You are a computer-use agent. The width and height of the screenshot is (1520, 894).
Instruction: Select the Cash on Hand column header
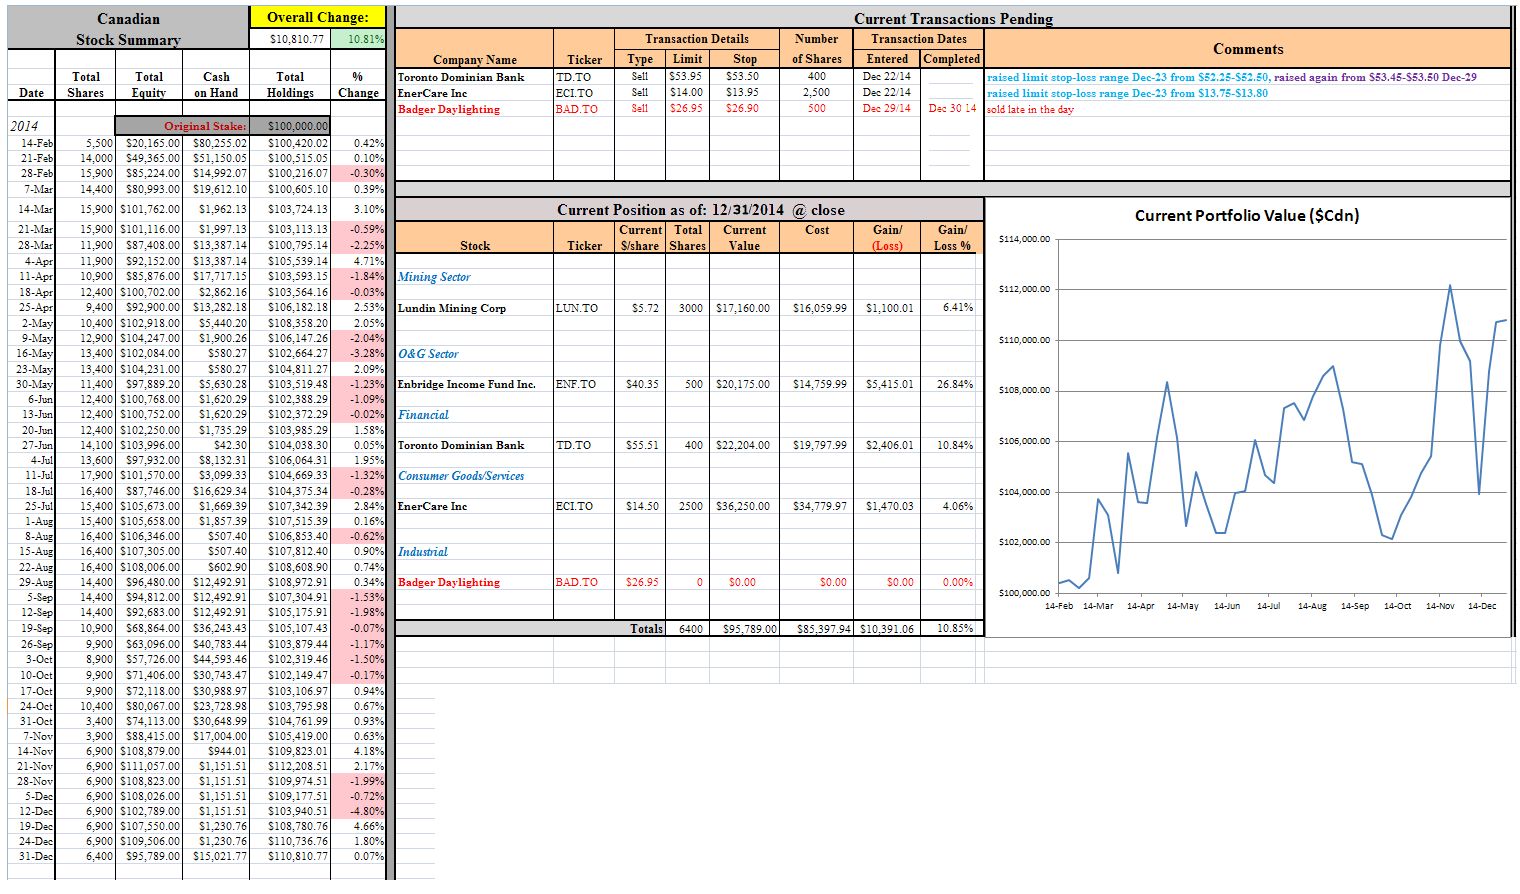coord(216,85)
